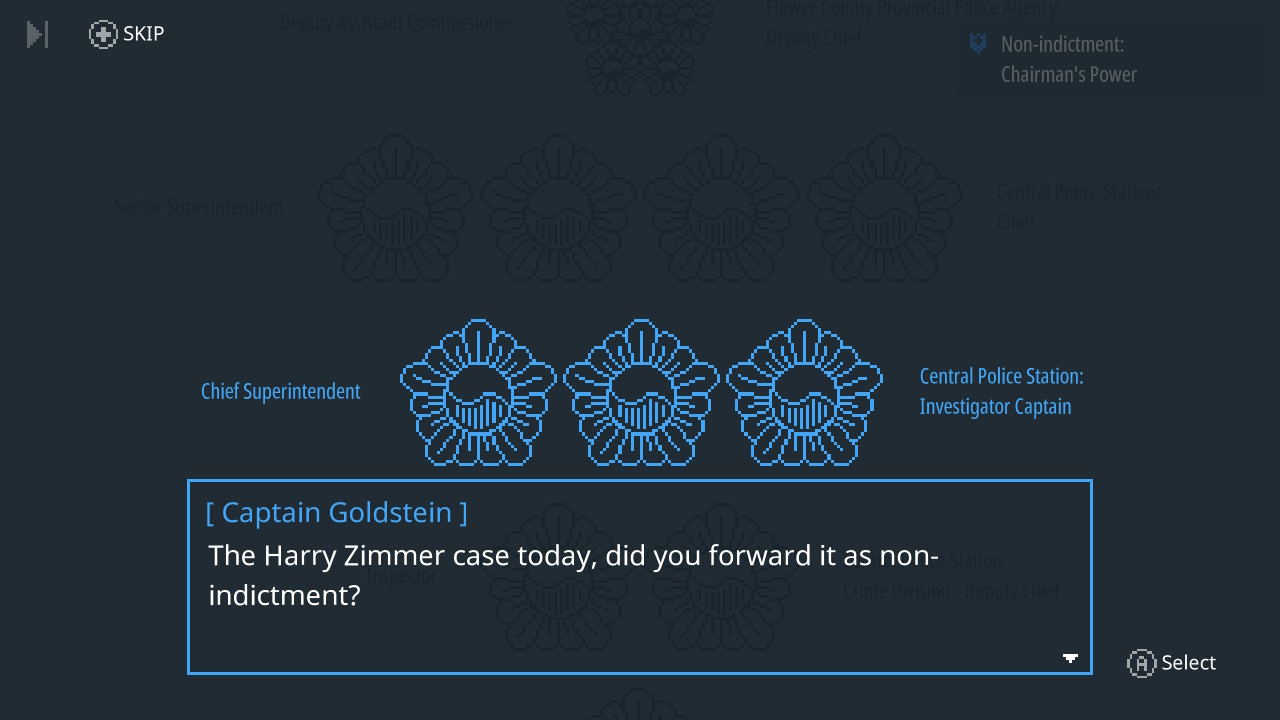Select the faded Senior Superintendent label
Viewport: 1280px width, 720px height.
click(x=198, y=207)
